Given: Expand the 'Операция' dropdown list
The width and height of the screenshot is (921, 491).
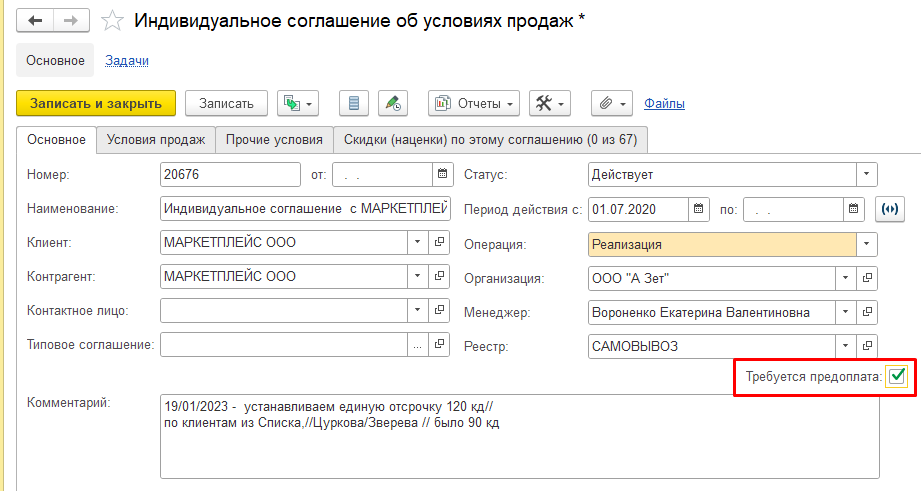Looking at the screenshot, I should pos(866,244).
